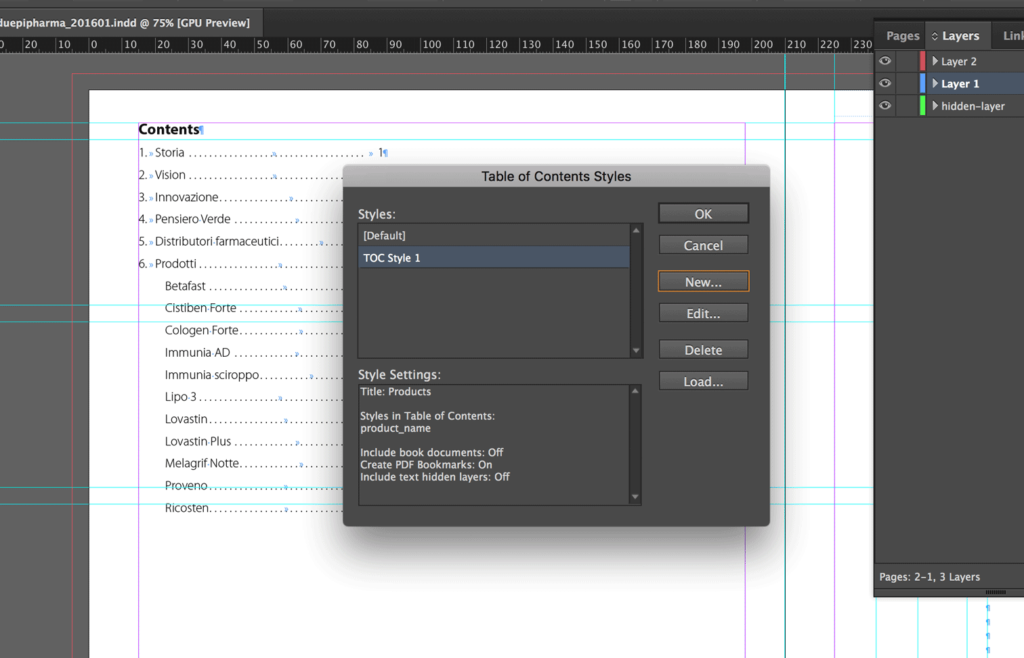The width and height of the screenshot is (1024, 658).
Task: Delete the selected TOC style
Action: click(703, 350)
